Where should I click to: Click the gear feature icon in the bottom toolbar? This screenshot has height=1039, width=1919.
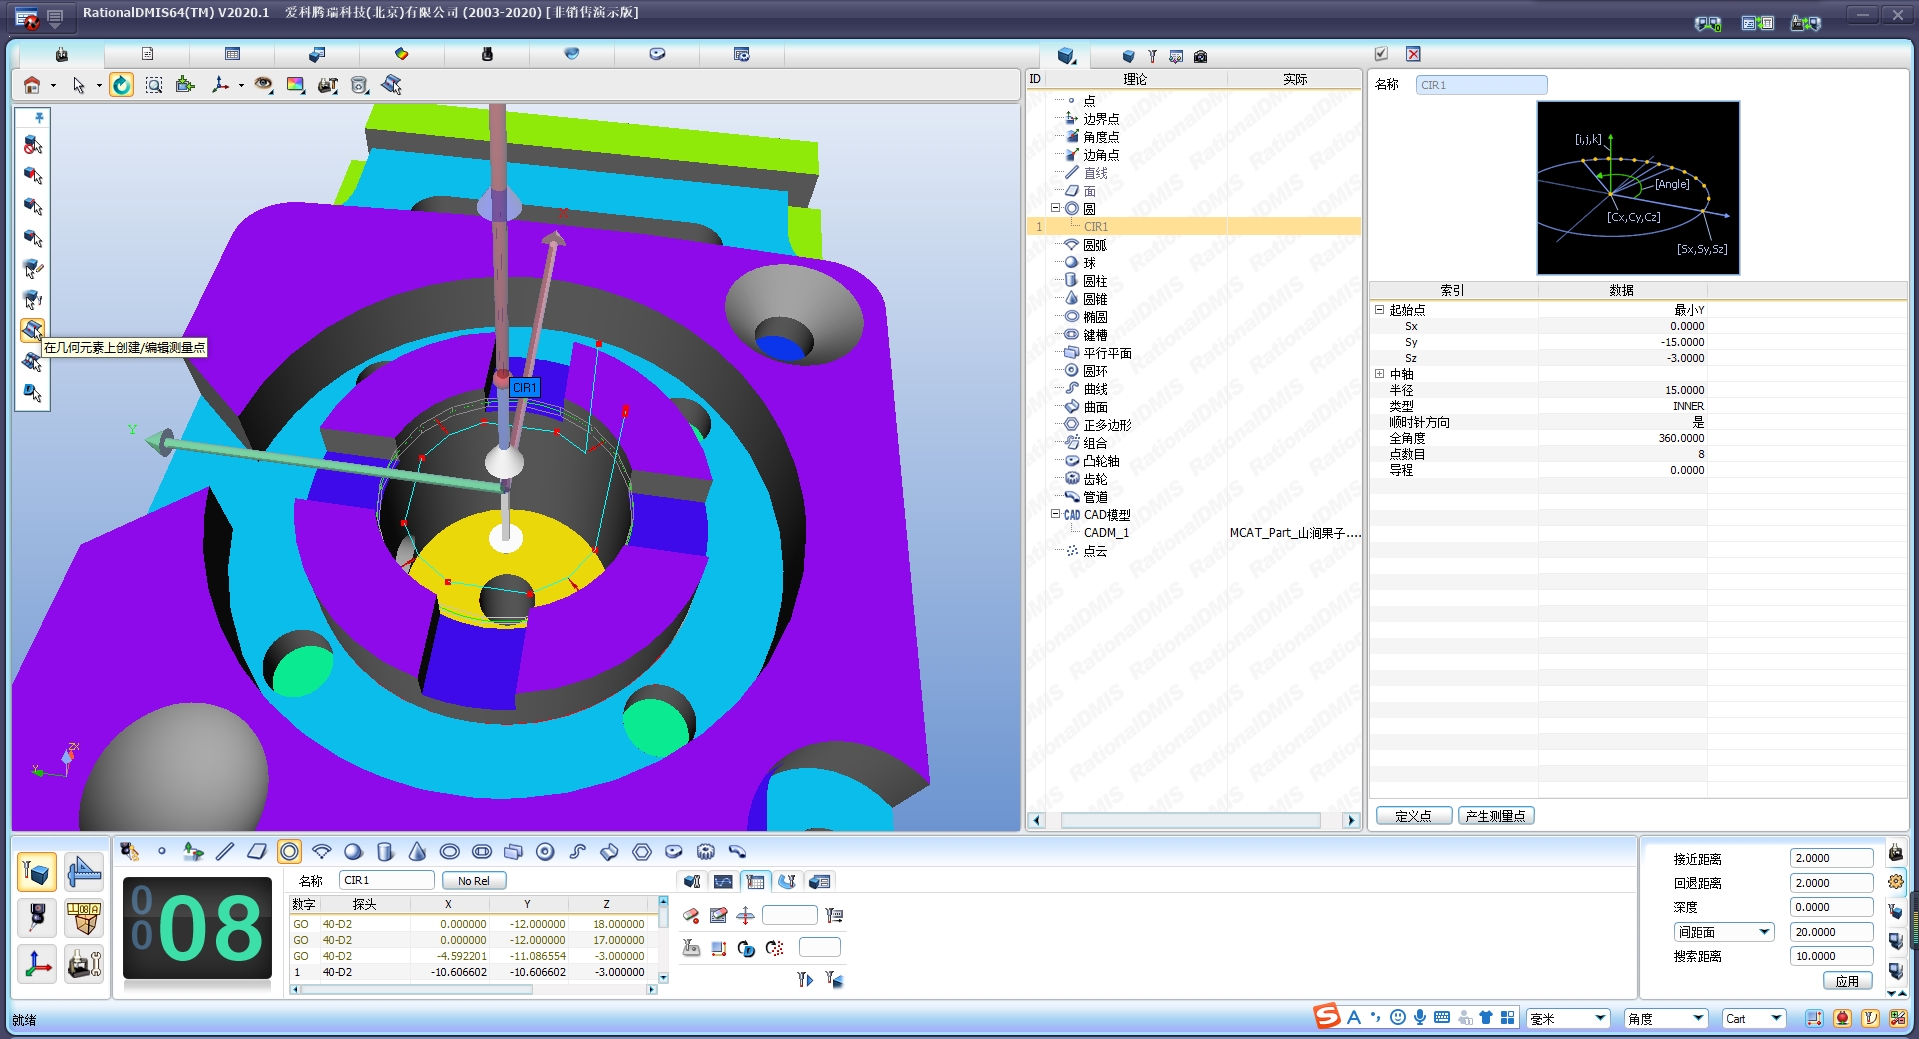click(x=706, y=851)
